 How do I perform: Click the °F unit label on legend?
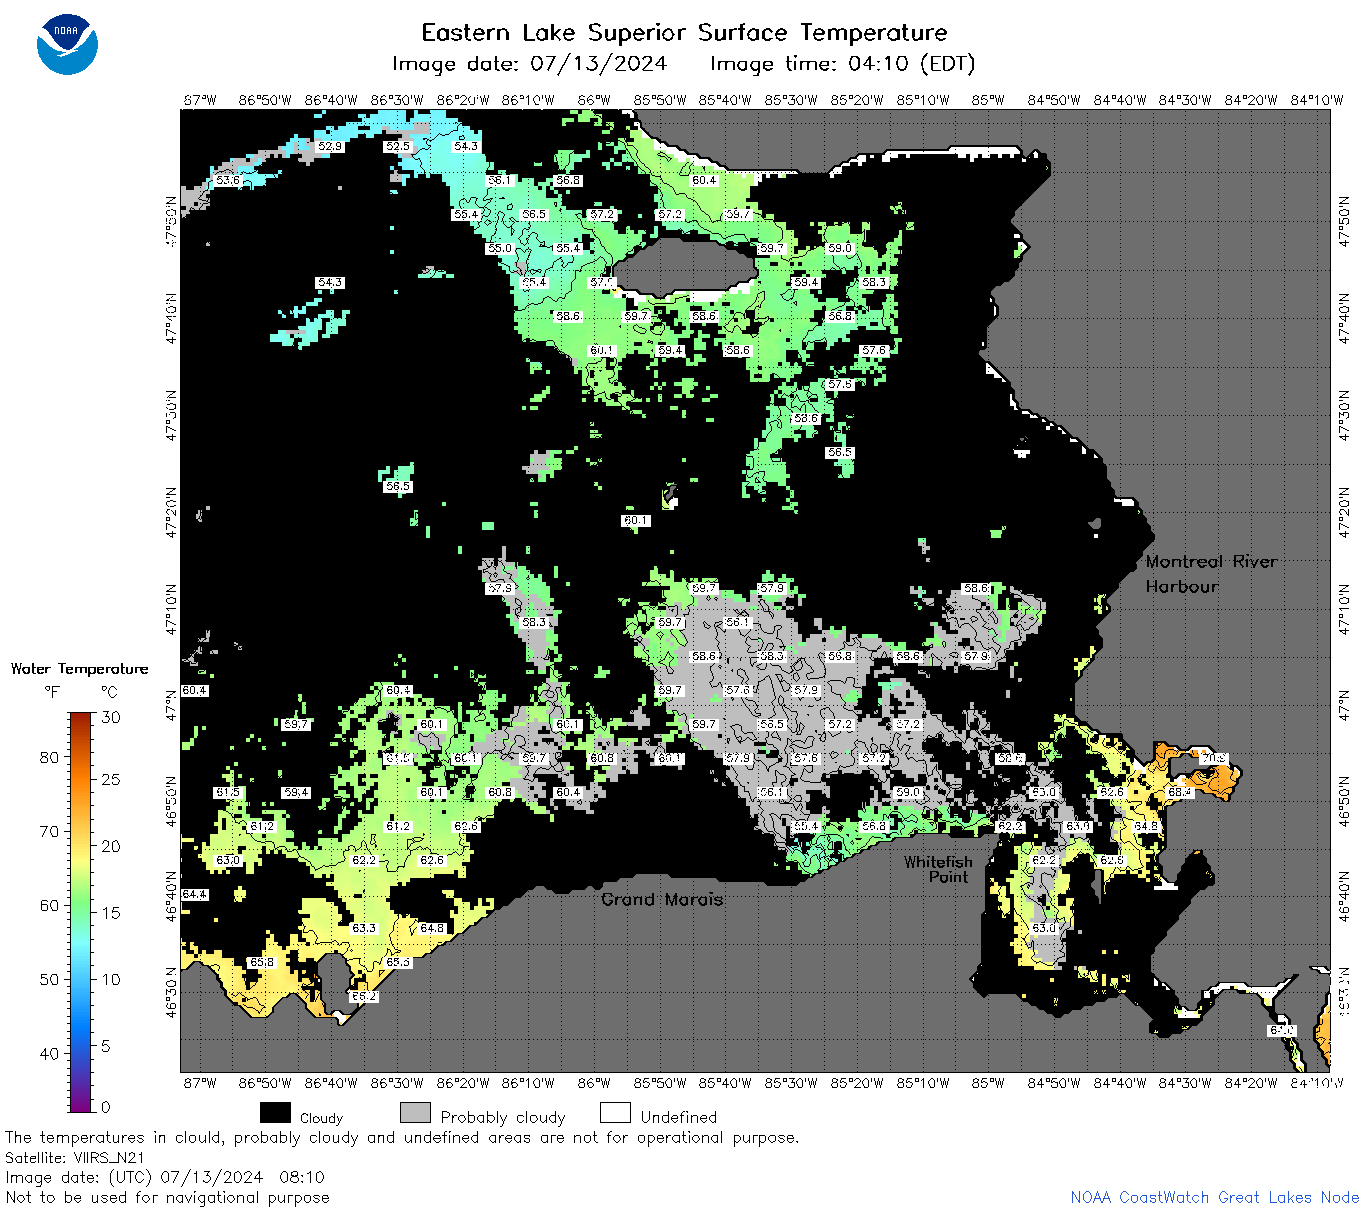[x=52, y=692]
